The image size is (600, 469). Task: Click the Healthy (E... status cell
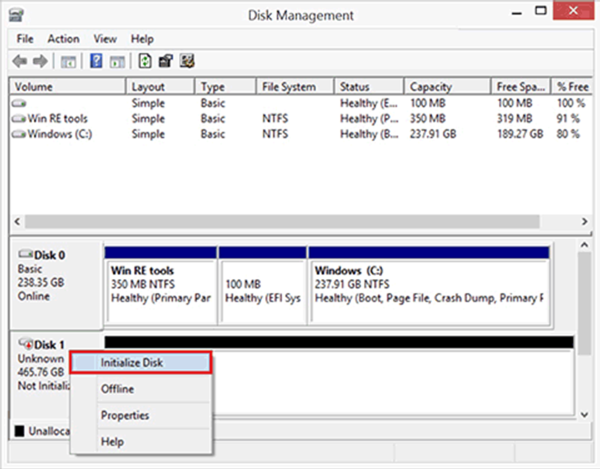369,103
